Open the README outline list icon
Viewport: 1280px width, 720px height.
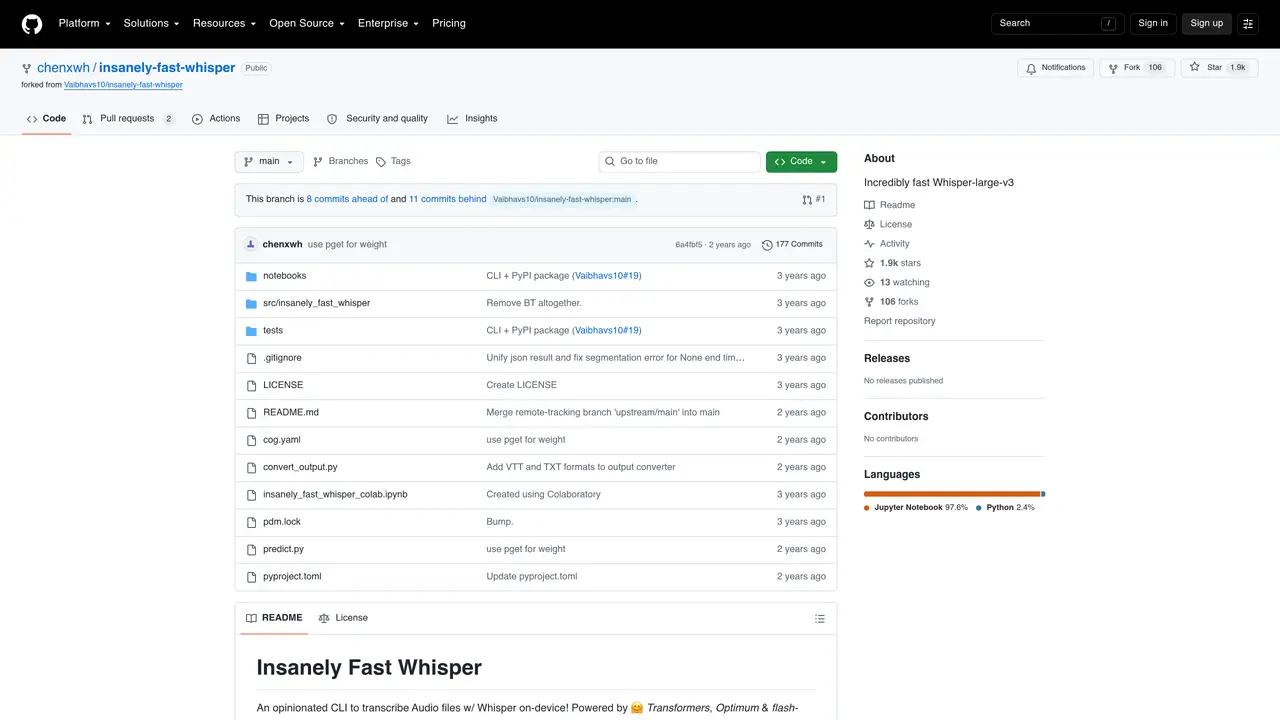820,619
